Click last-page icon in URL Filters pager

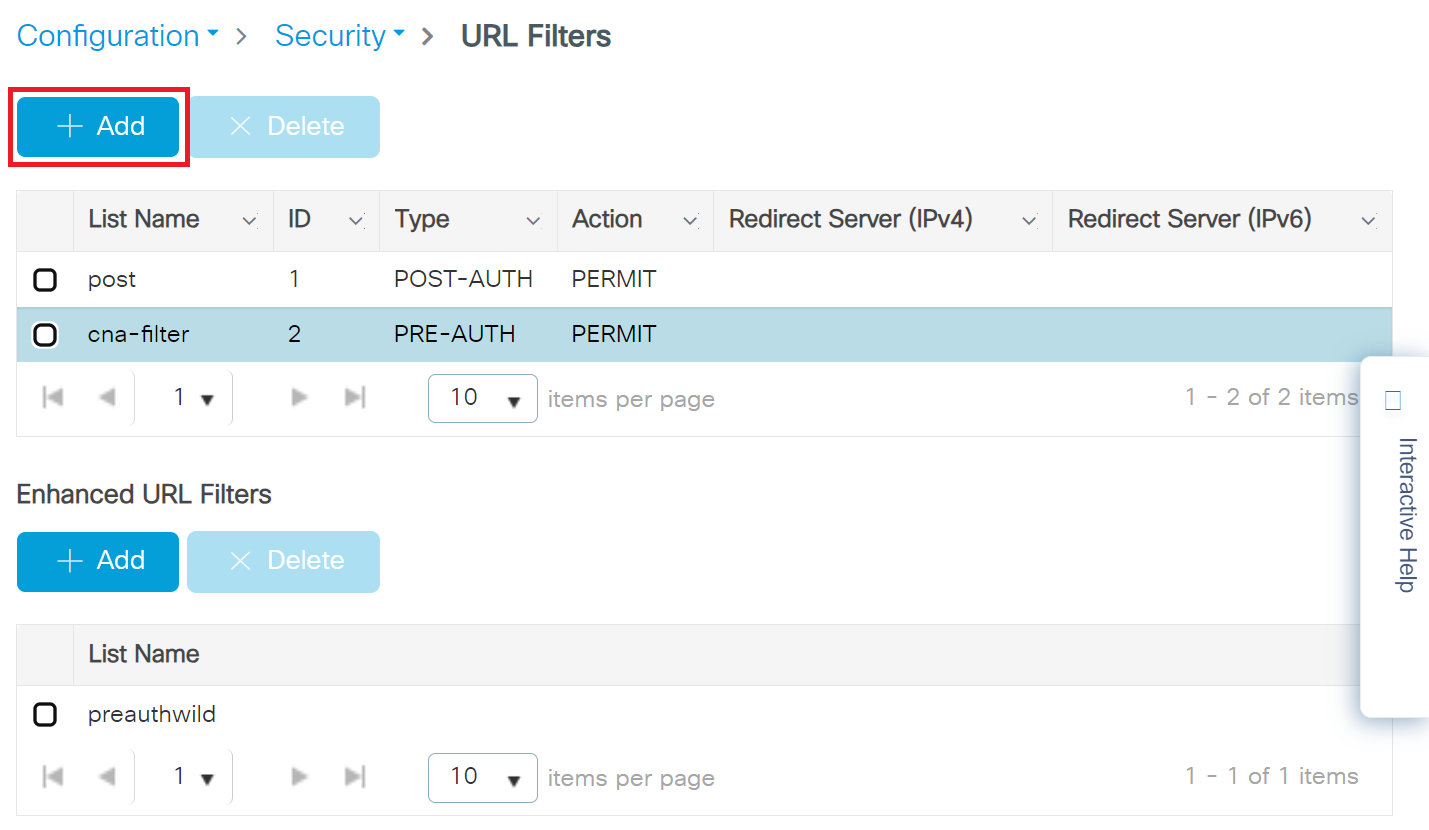coord(354,398)
